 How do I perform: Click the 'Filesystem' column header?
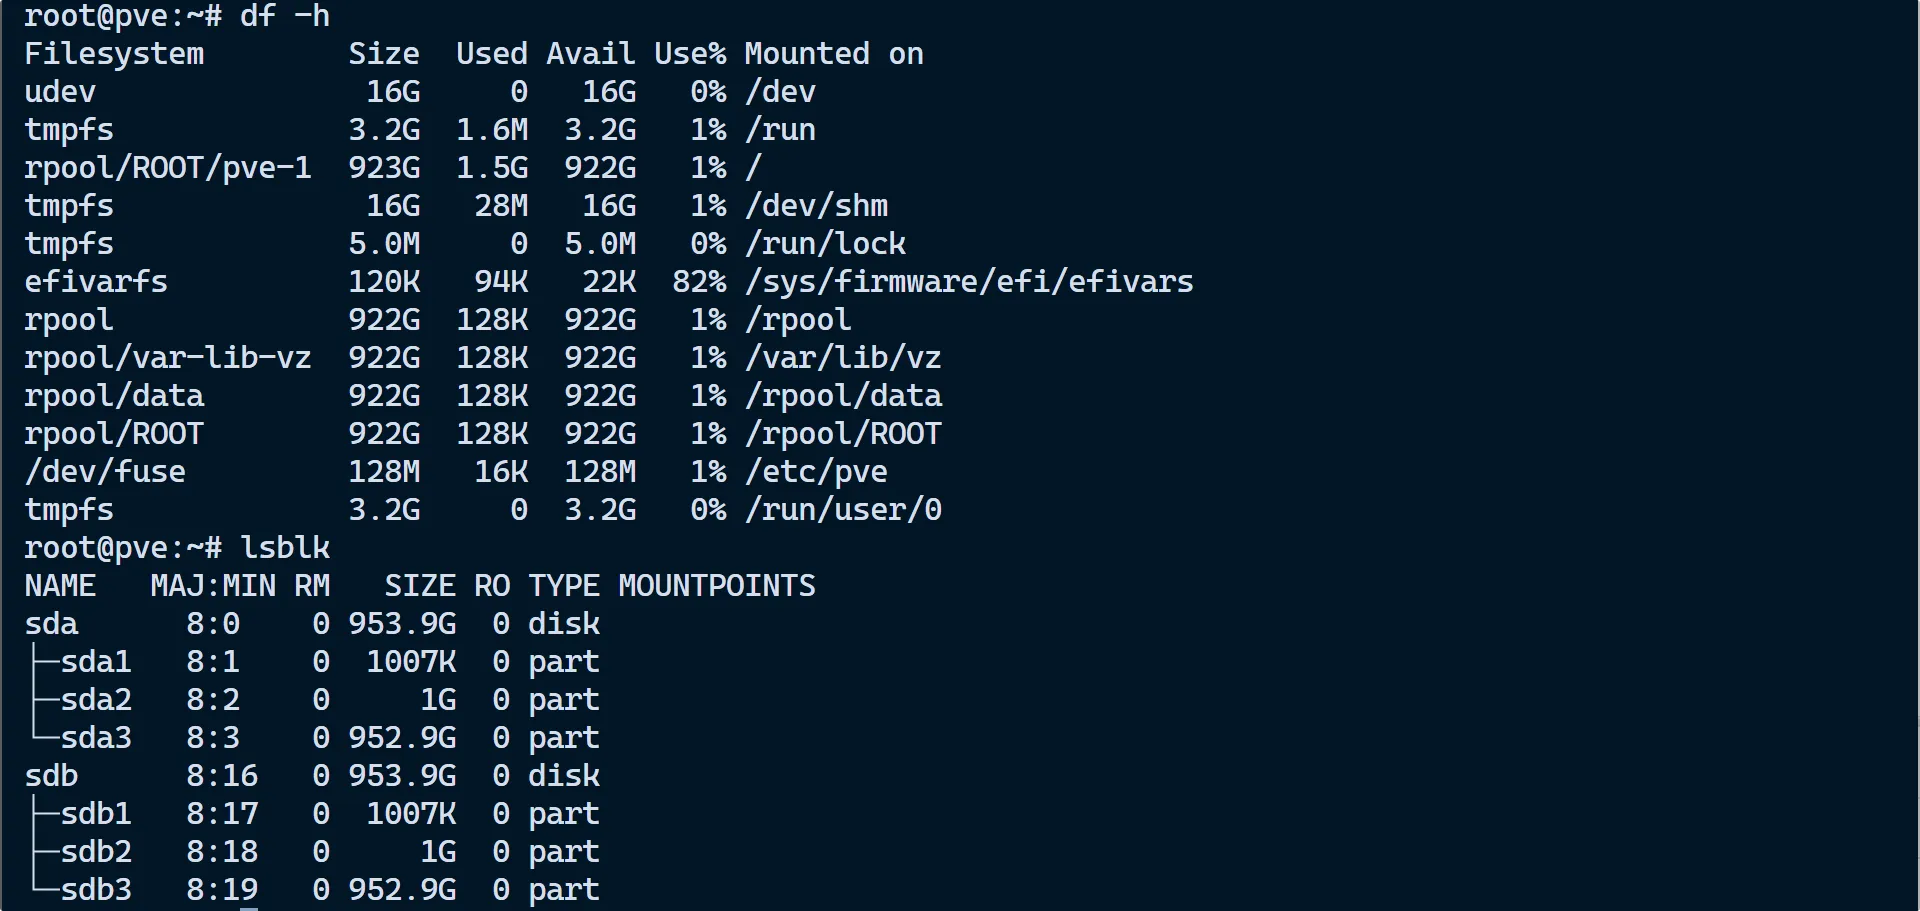(114, 54)
